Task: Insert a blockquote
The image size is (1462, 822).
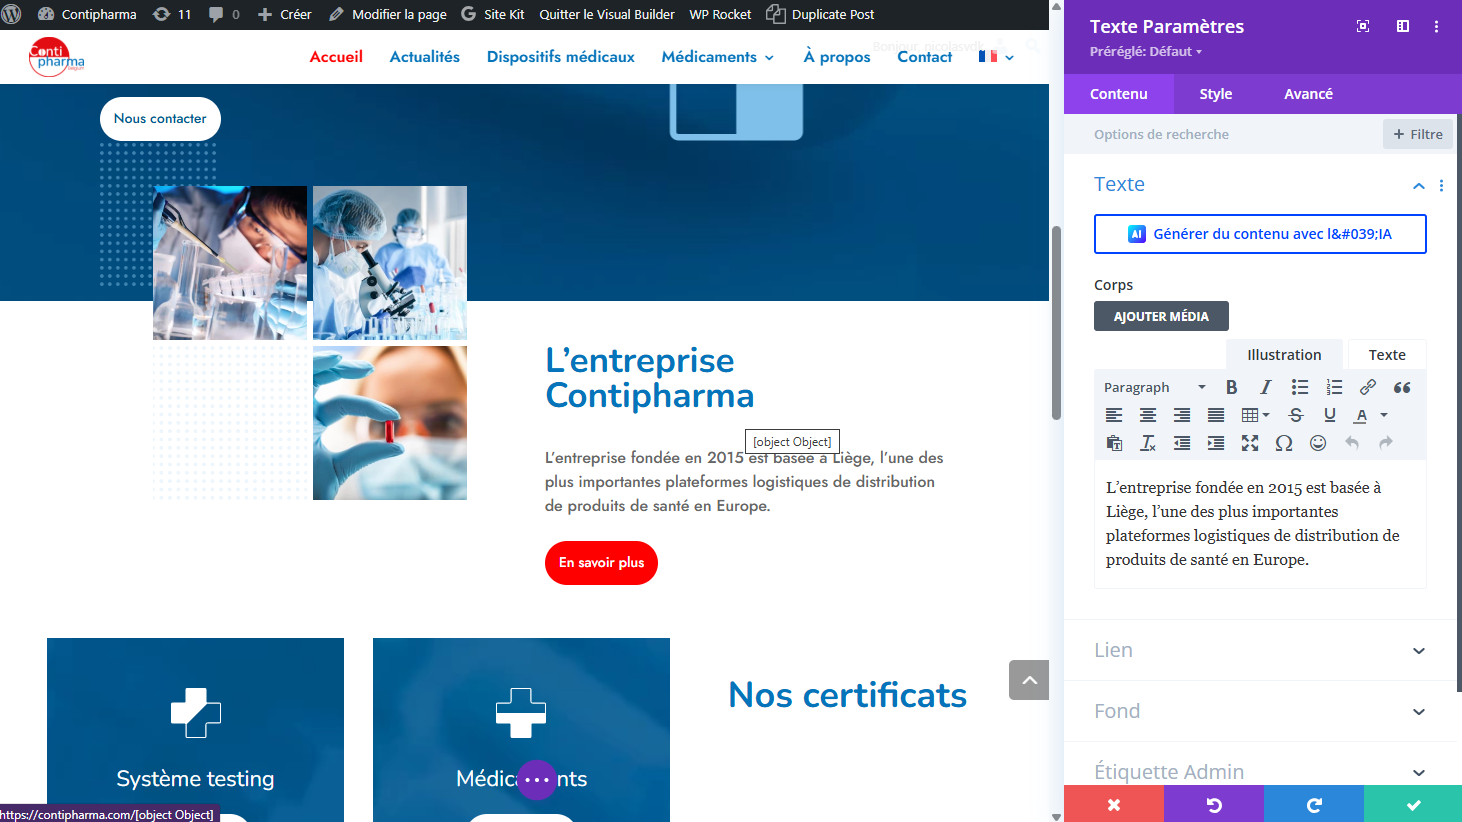Action: tap(1402, 387)
